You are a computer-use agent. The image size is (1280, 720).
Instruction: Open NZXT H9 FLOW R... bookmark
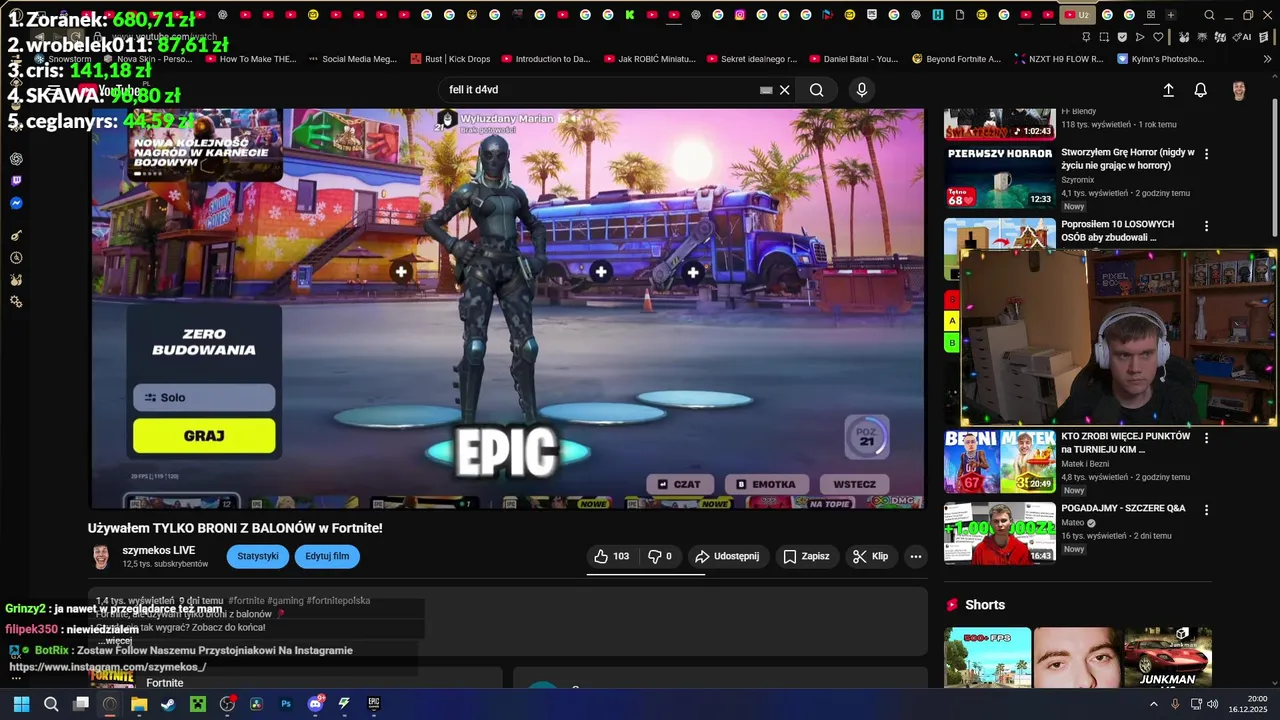[1058, 59]
